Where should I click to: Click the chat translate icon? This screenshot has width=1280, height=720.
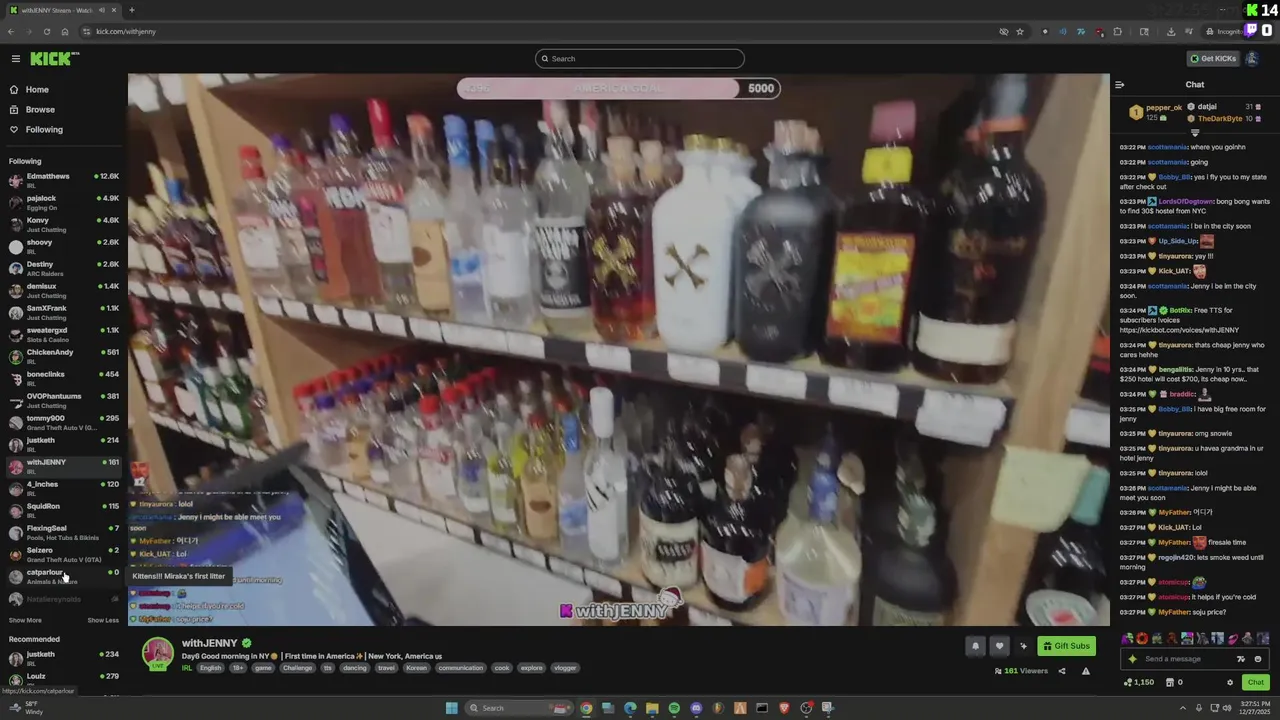(x=1241, y=659)
